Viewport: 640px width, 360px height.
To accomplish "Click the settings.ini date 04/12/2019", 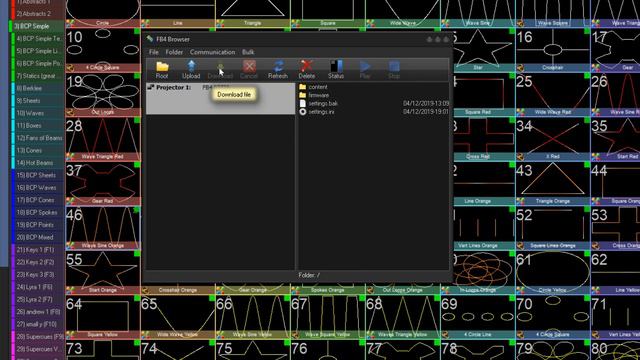I will (426, 112).
